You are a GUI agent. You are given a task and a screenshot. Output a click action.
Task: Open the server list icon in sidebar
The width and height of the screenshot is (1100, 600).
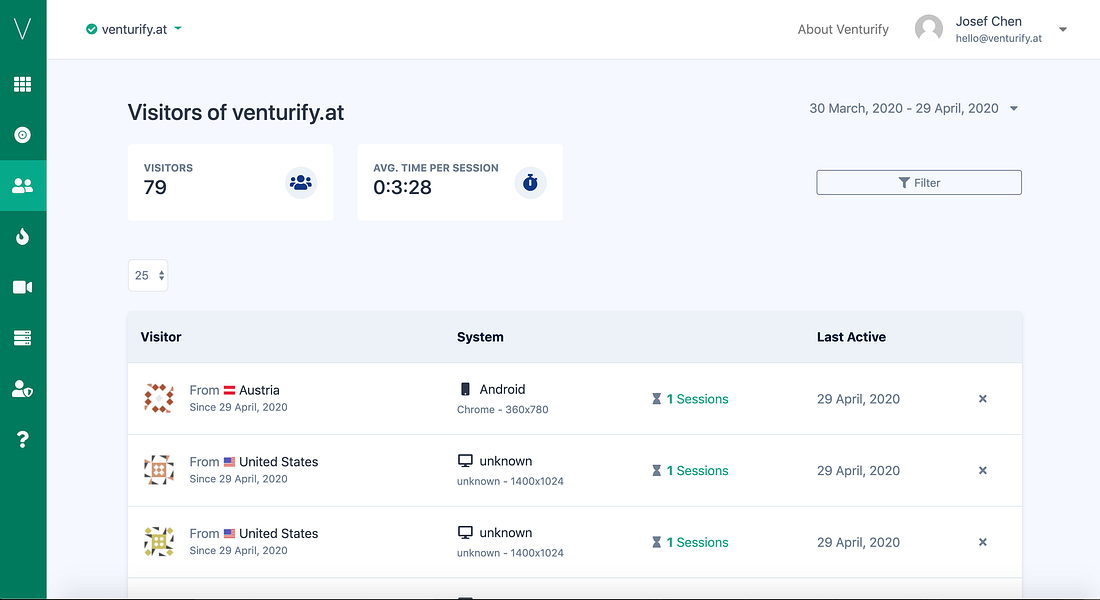[x=22, y=338]
